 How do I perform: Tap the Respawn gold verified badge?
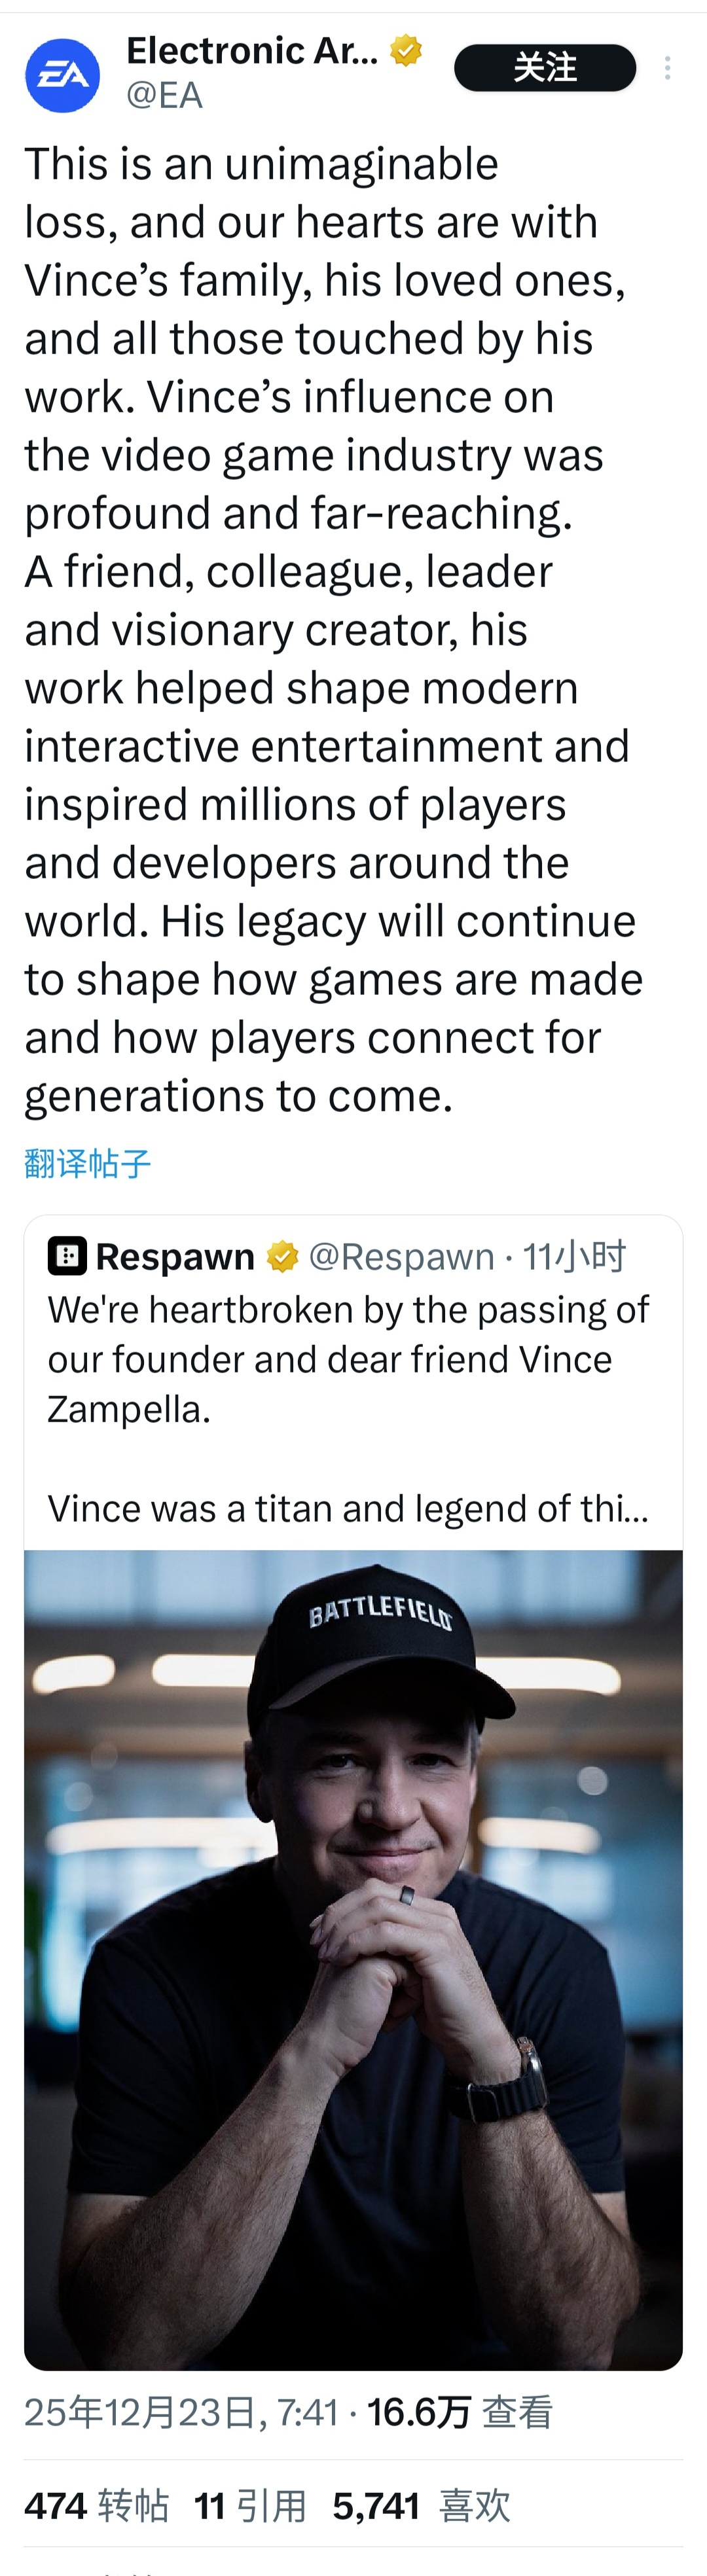(x=283, y=1257)
